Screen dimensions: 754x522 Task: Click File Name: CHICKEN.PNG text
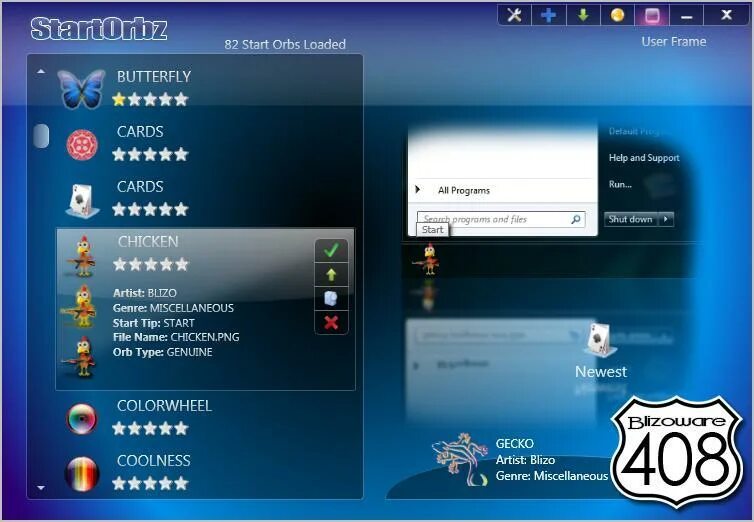pos(176,337)
